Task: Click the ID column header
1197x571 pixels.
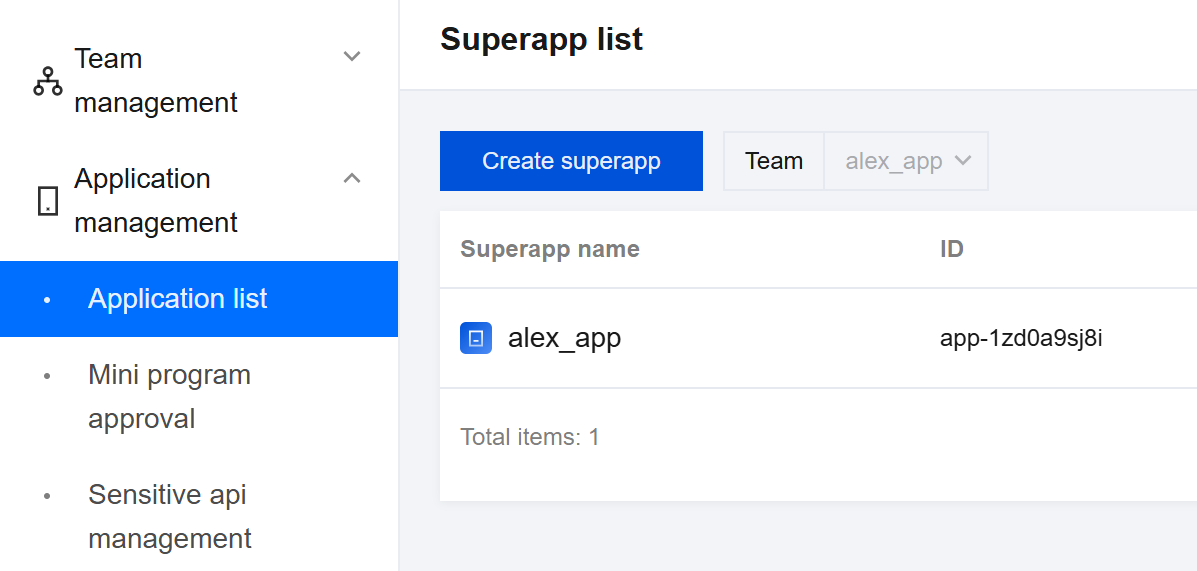Action: click(951, 249)
